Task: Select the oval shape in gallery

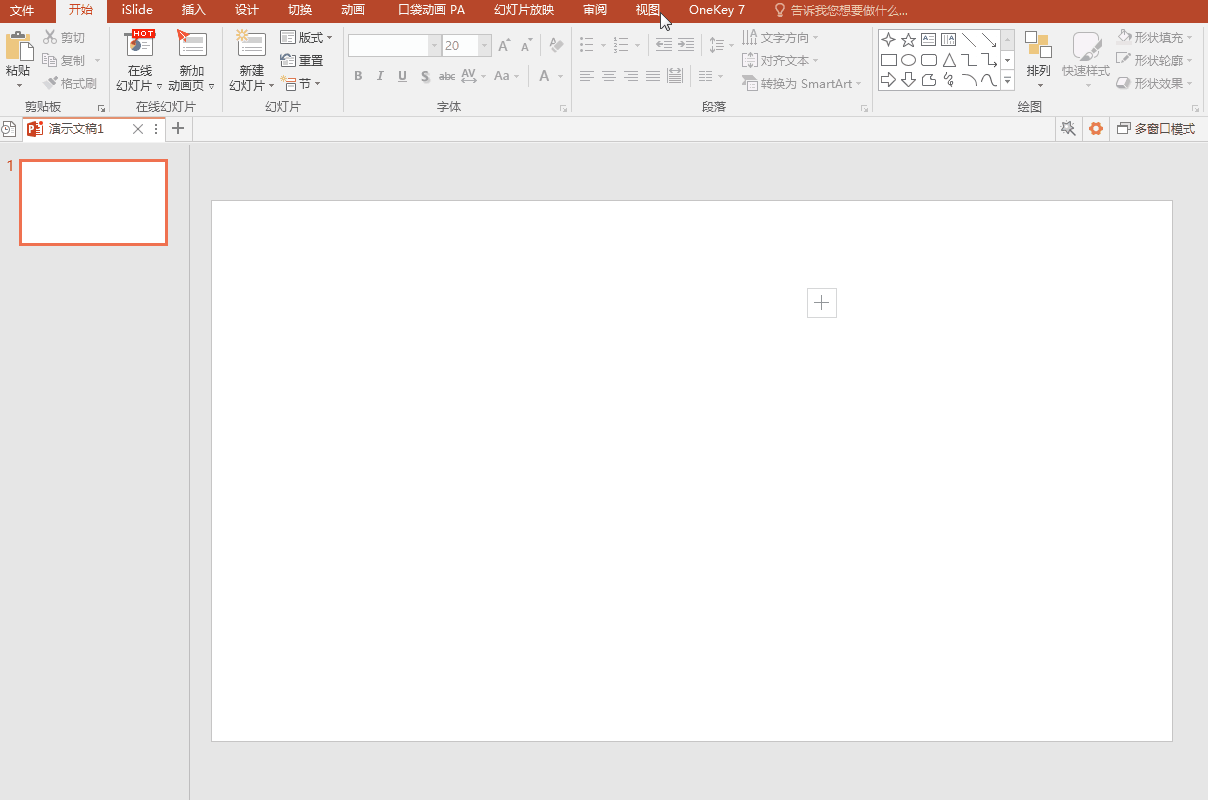Action: [x=908, y=60]
